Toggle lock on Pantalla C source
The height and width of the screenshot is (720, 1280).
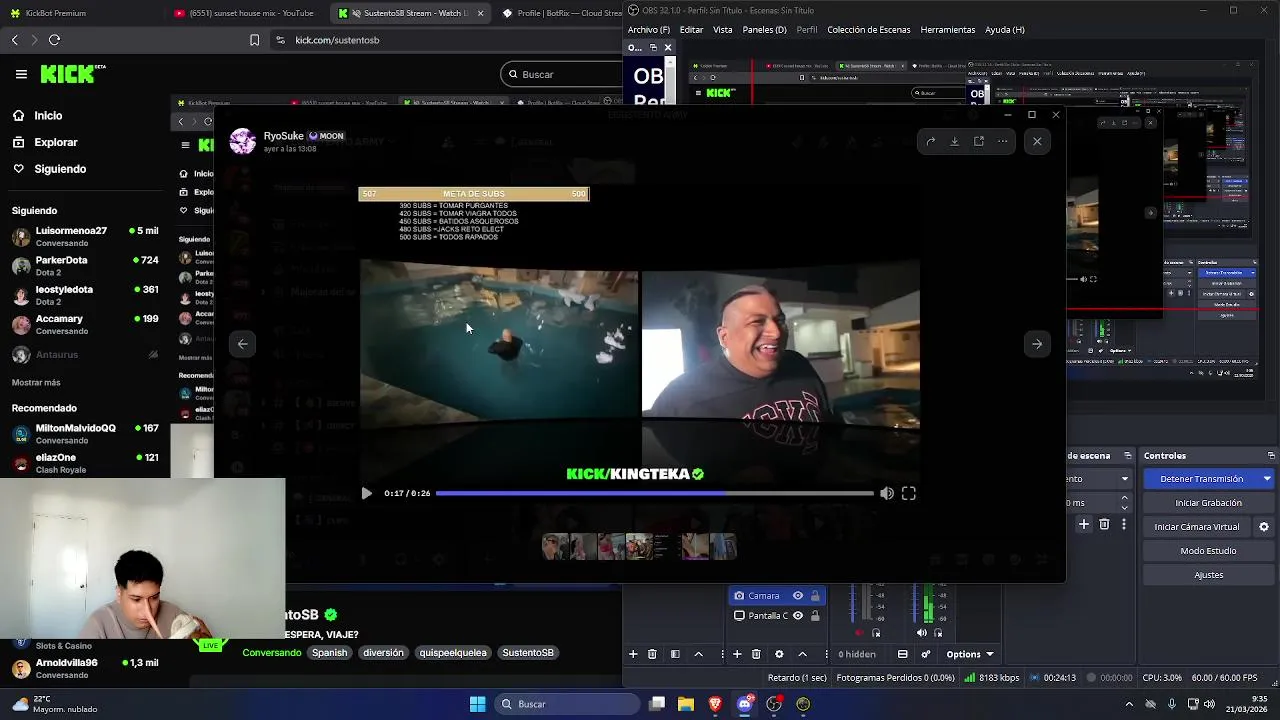pyautogui.click(x=815, y=616)
